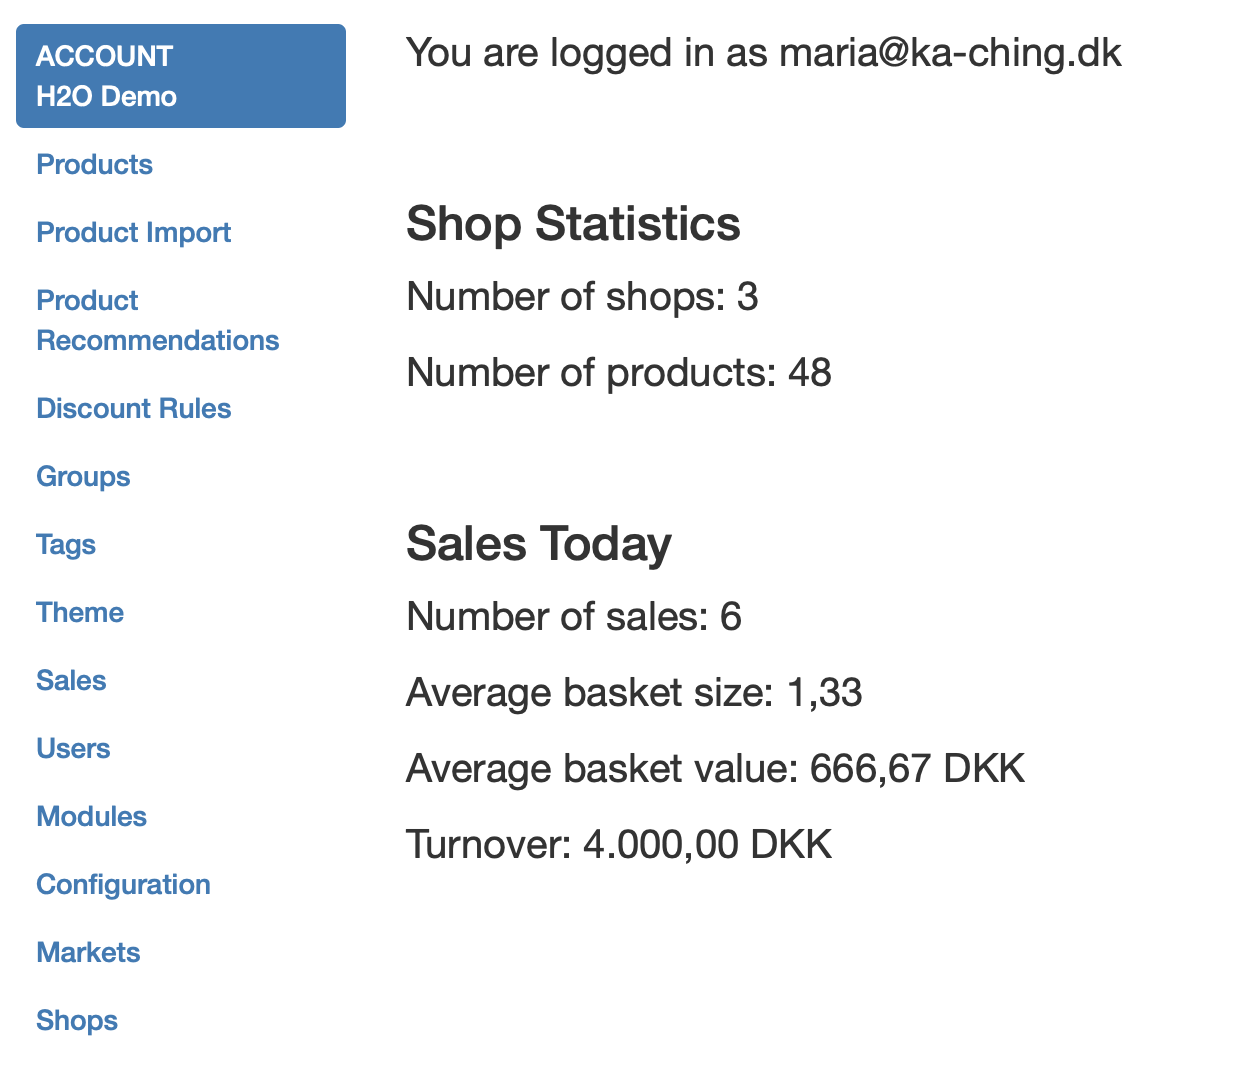This screenshot has height=1074, width=1240.
Task: Open the Shops link
Action: [x=77, y=1020]
